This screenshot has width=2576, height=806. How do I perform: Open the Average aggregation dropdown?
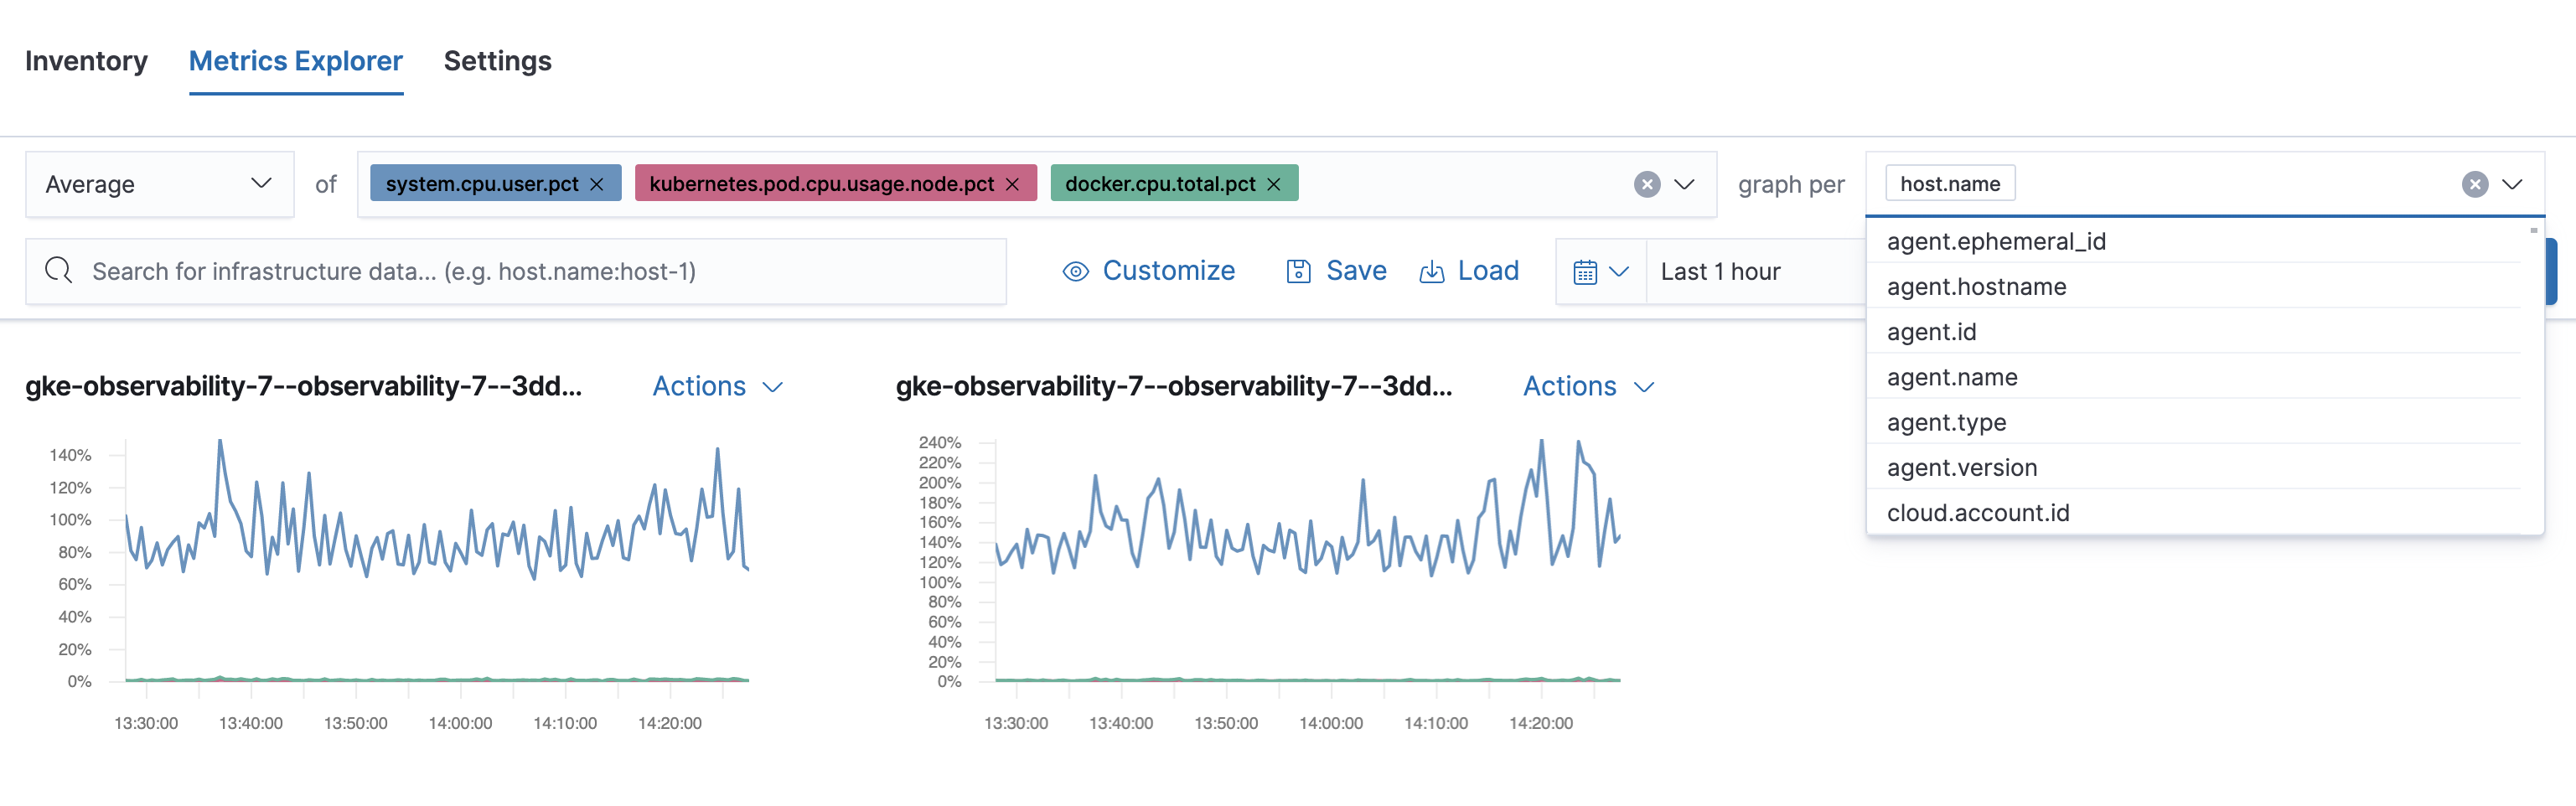(x=159, y=183)
